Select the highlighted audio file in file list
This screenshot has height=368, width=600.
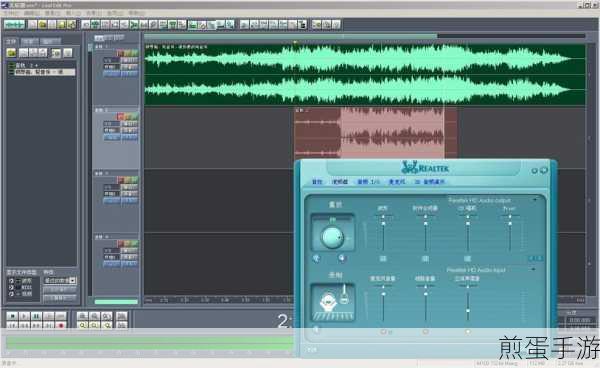tap(44, 72)
